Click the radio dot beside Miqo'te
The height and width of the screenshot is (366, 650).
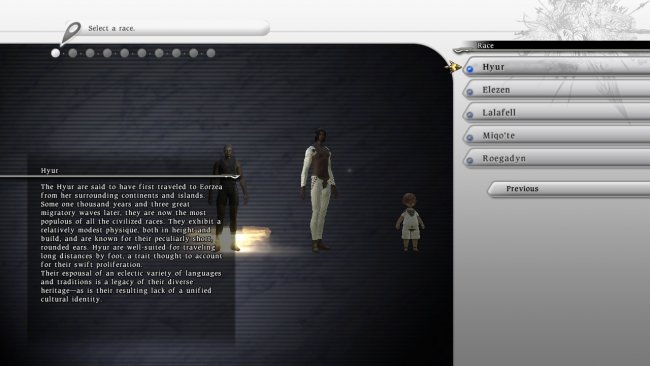pos(470,138)
